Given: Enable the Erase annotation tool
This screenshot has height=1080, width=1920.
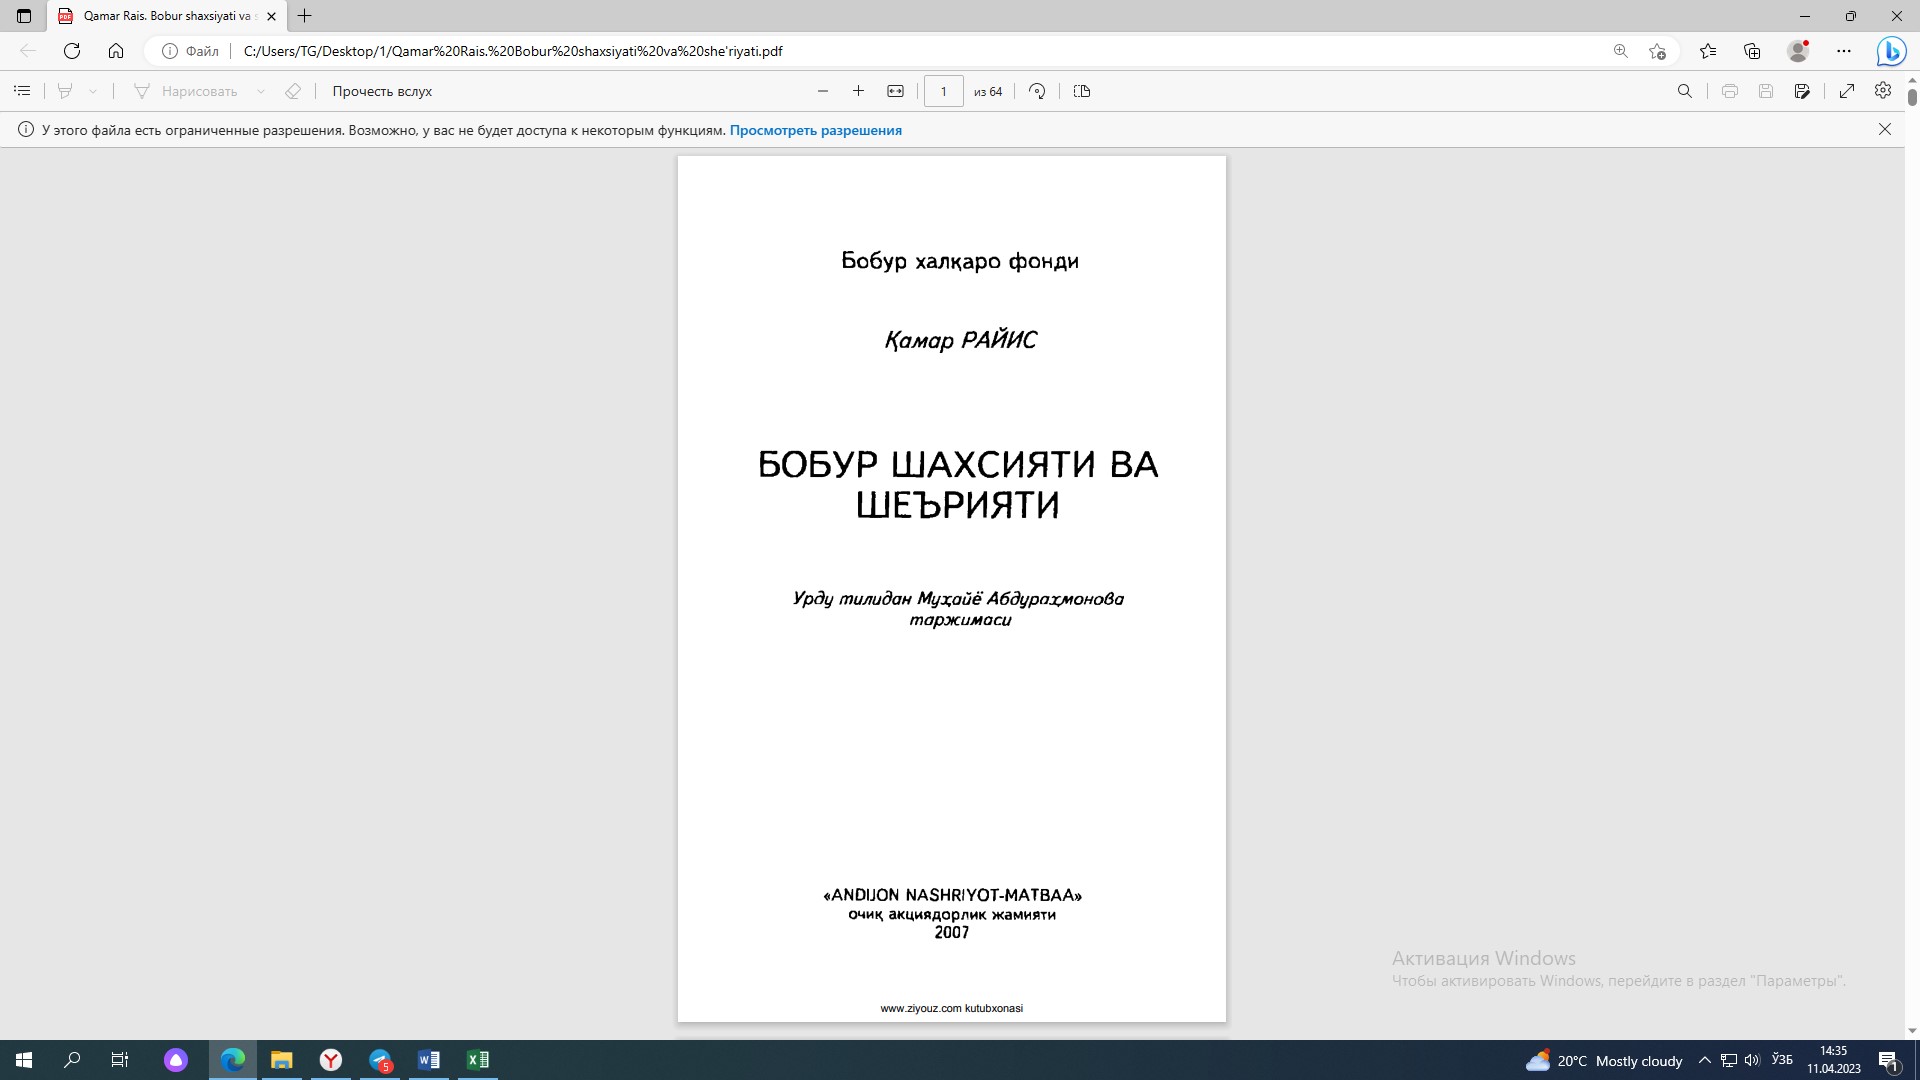Looking at the screenshot, I should tap(293, 91).
